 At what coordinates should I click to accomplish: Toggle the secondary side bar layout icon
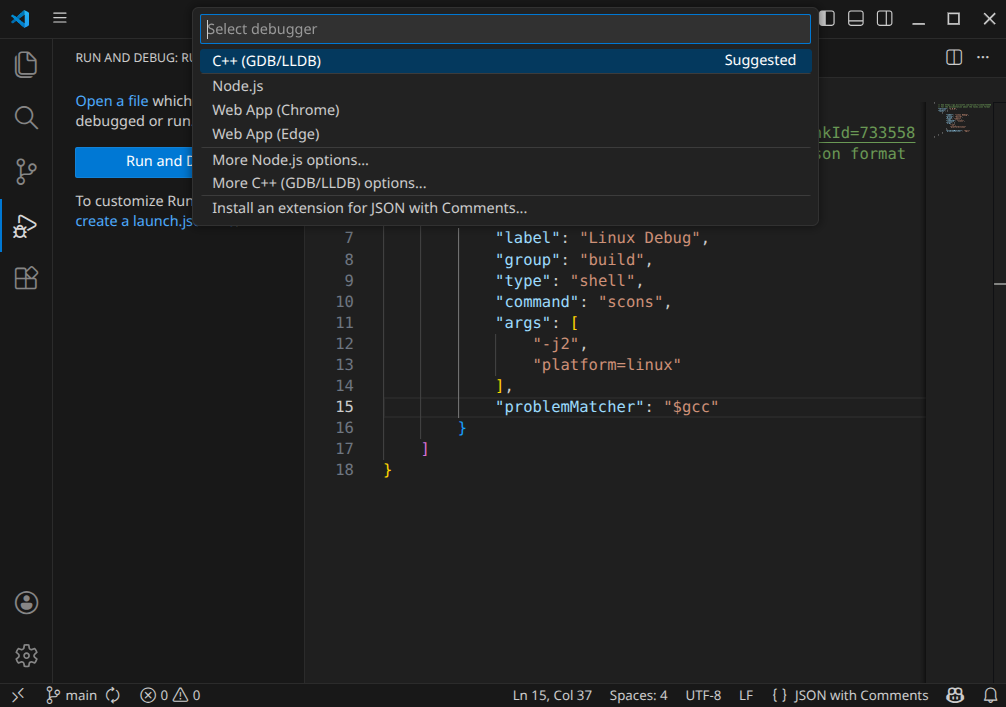885,19
